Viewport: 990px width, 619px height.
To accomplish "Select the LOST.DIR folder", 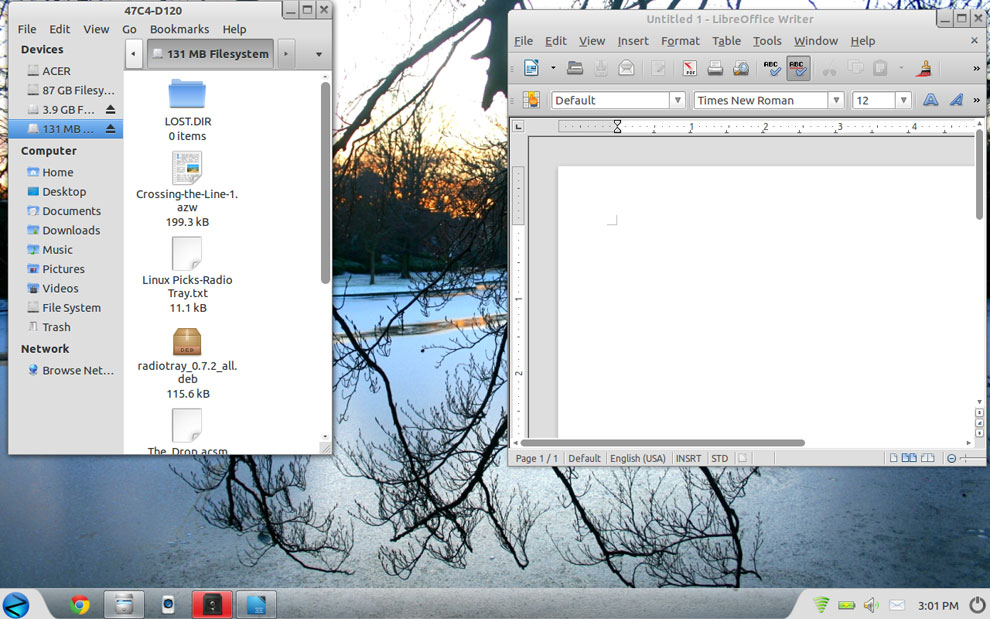I will (188, 110).
